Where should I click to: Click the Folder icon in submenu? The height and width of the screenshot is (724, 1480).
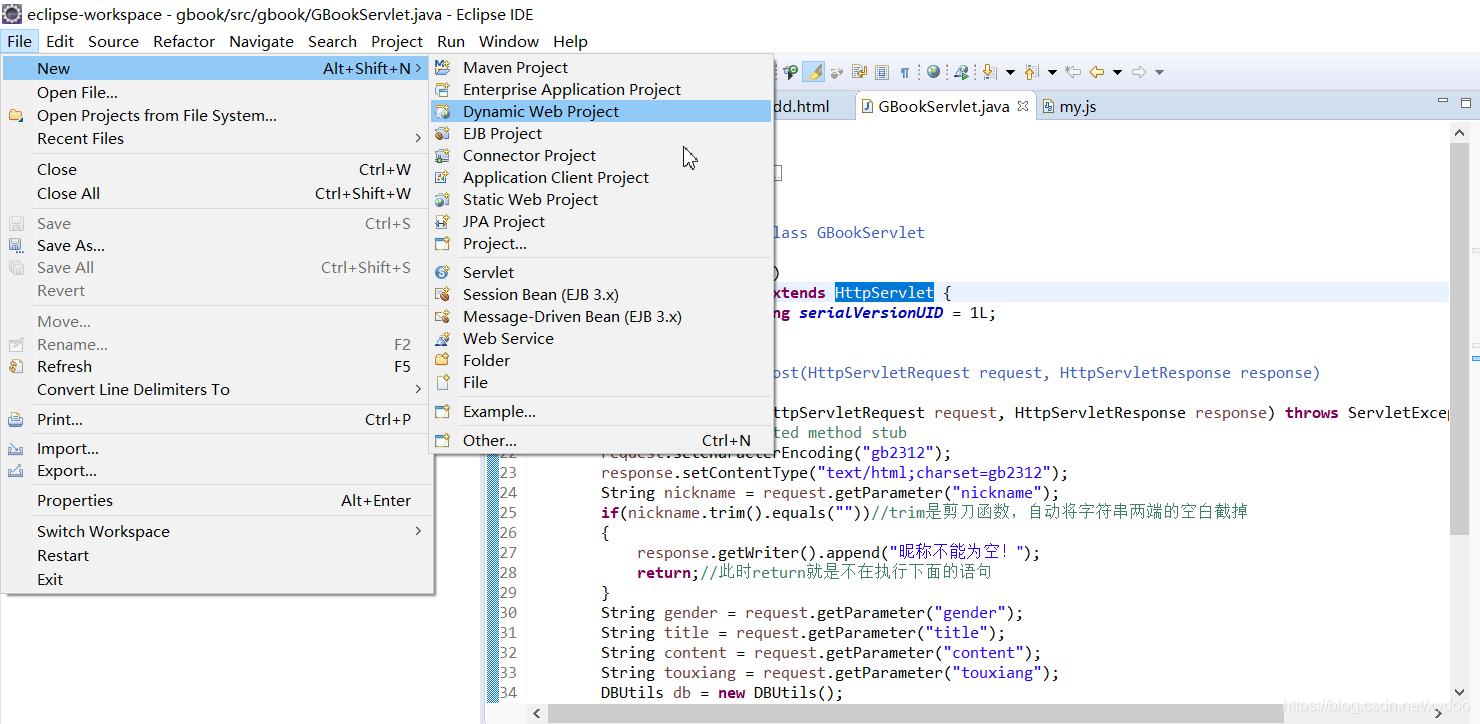[443, 360]
